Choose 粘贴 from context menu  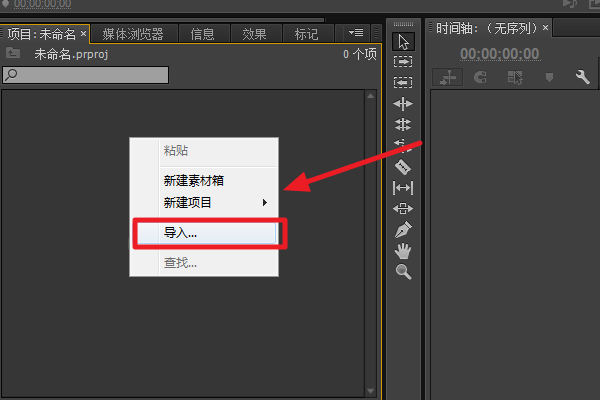pyautogui.click(x=204, y=151)
